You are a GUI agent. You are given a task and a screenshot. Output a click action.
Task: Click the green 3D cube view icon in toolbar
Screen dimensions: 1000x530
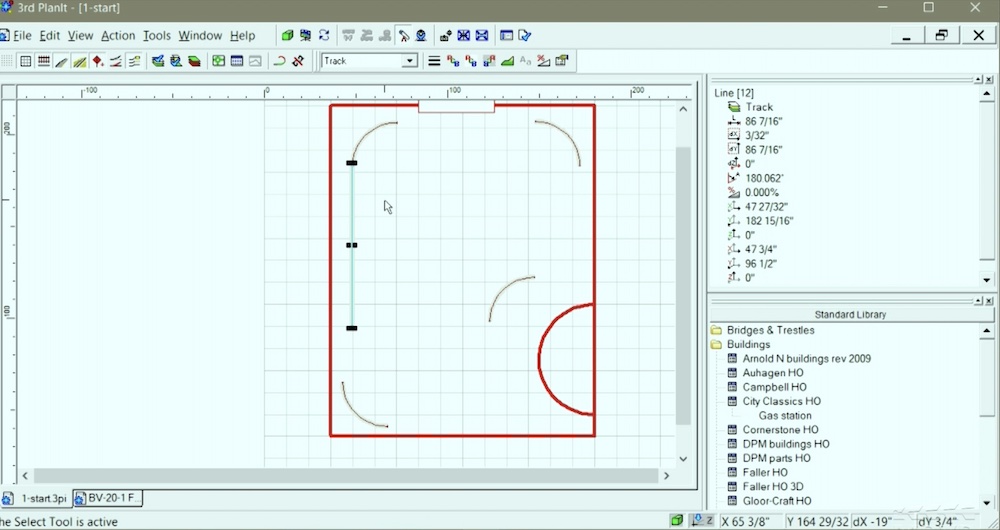[x=287, y=36]
